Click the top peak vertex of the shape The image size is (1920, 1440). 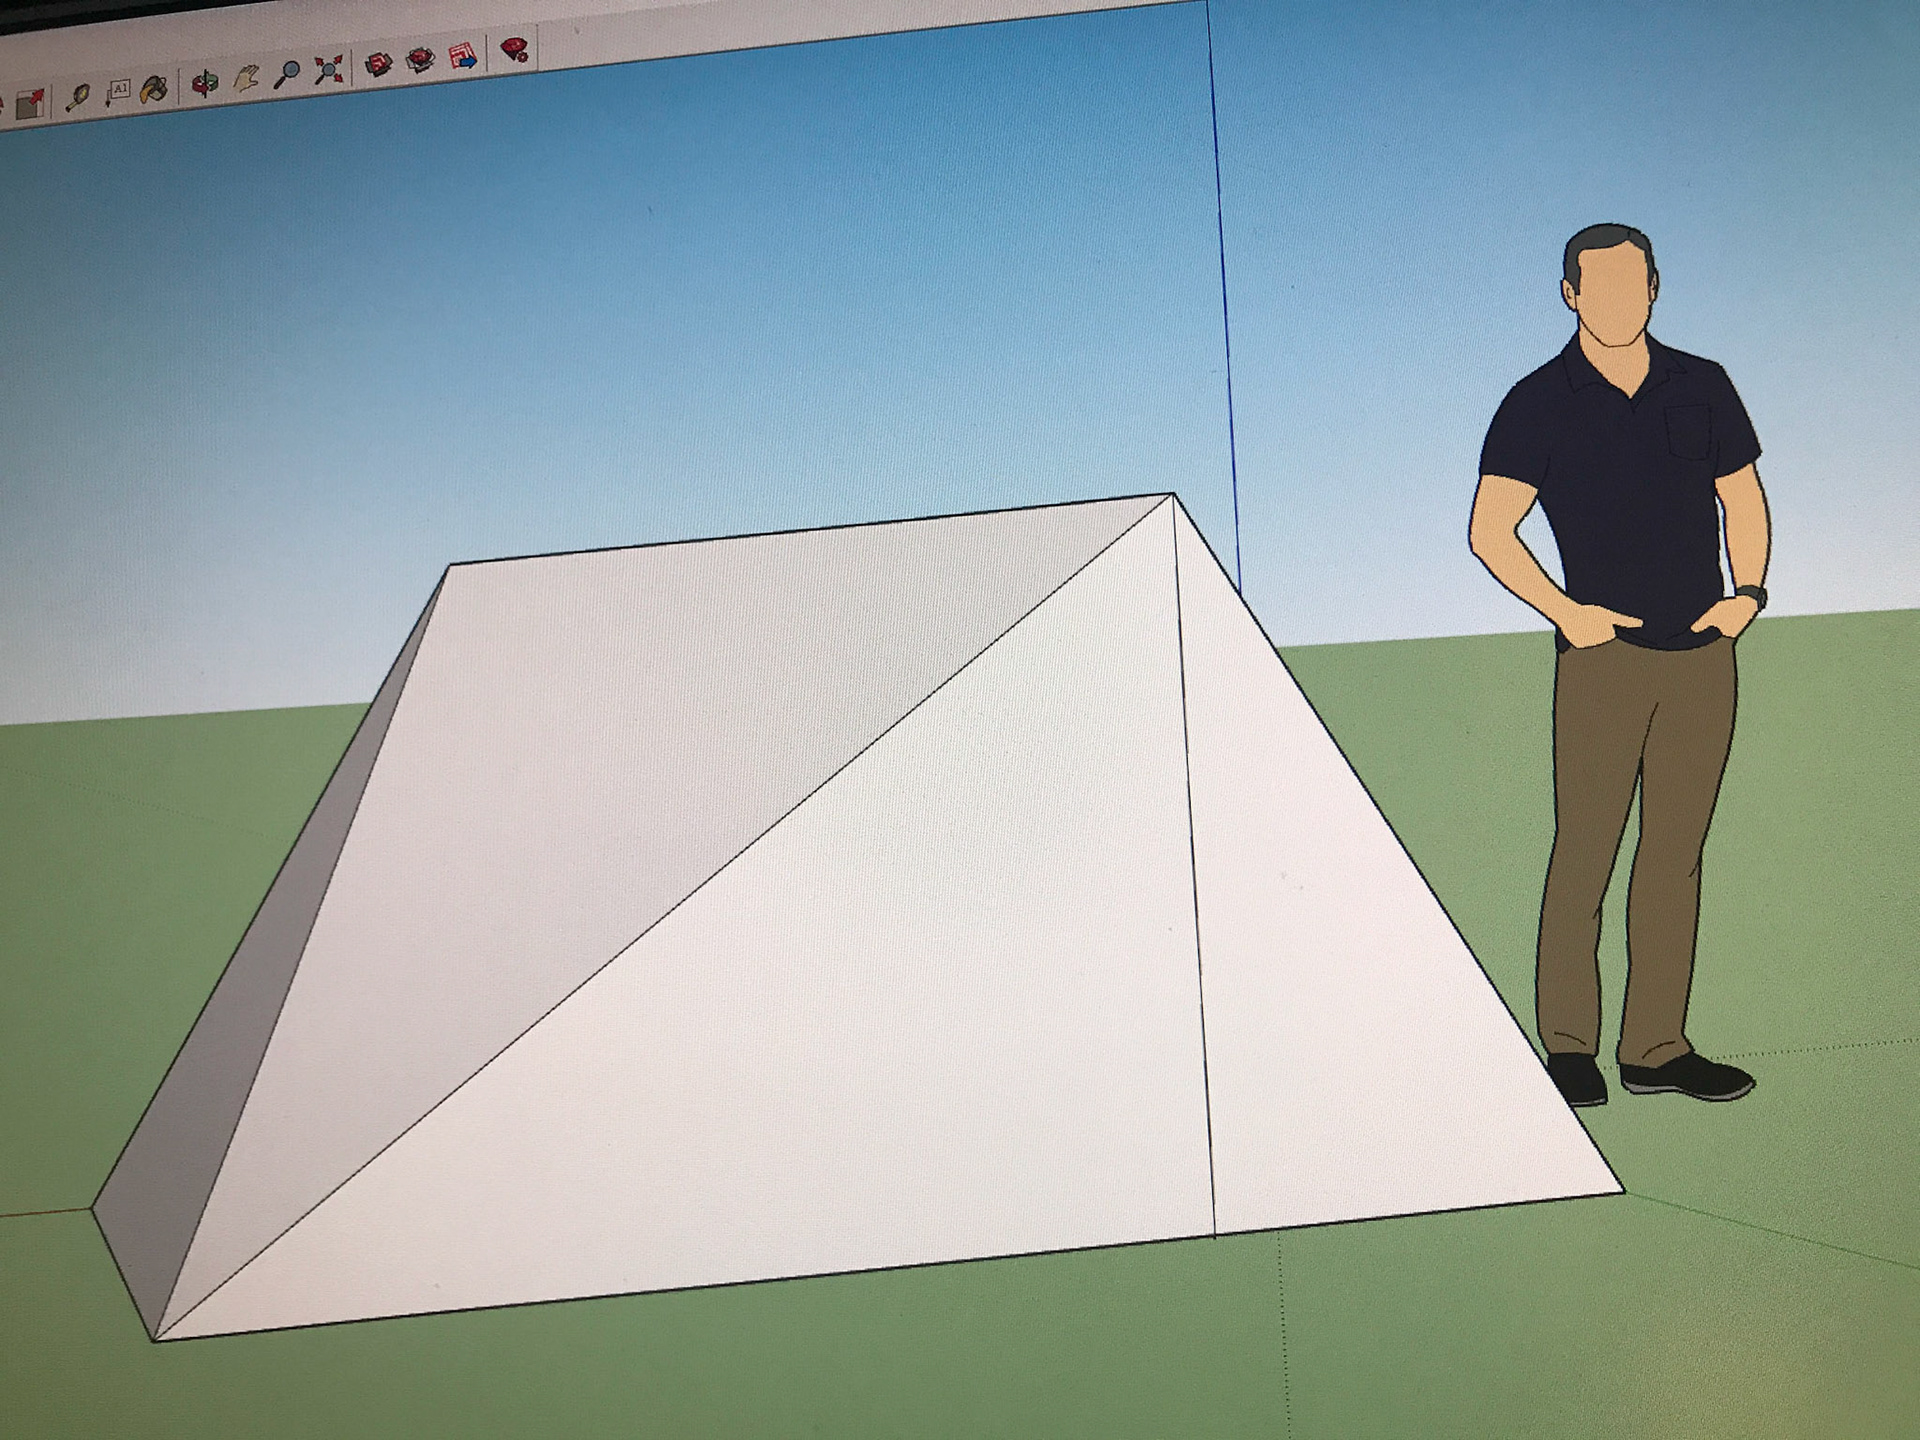click(x=1173, y=494)
